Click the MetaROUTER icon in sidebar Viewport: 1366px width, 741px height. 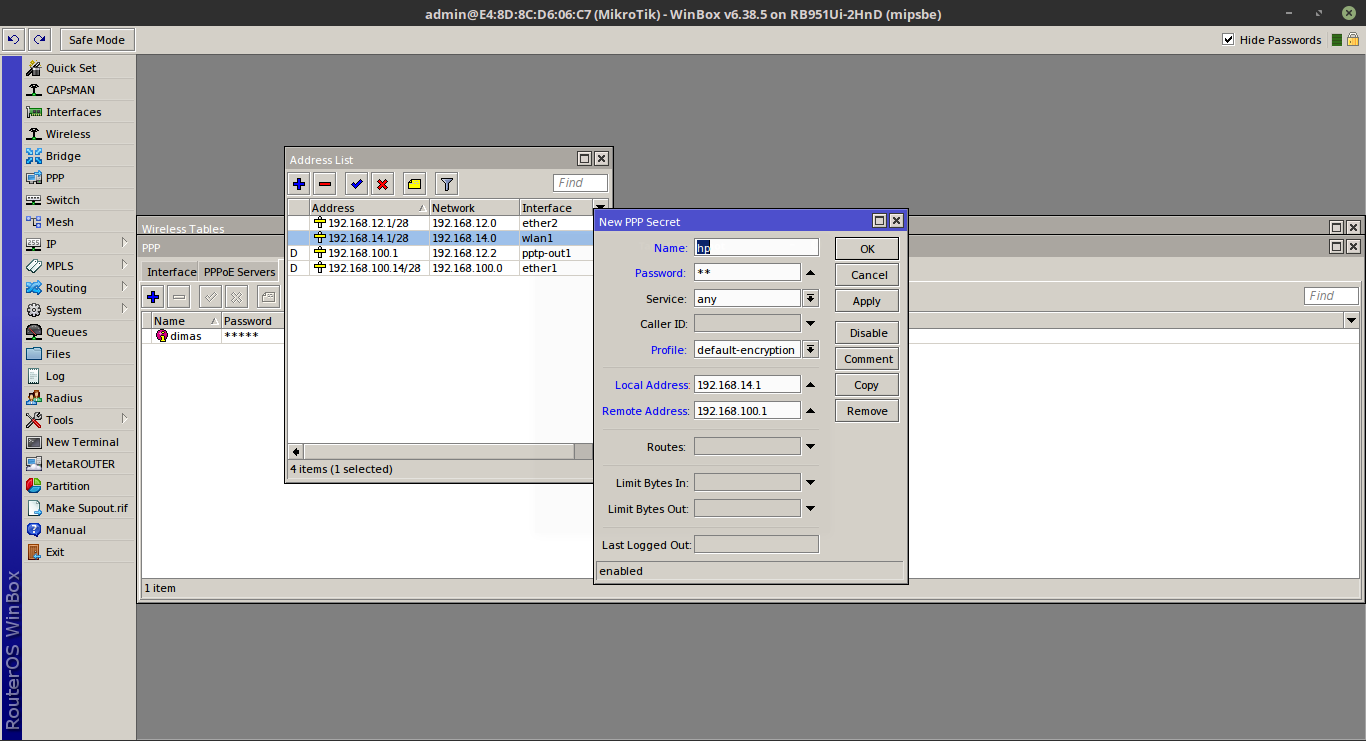[x=34, y=464]
